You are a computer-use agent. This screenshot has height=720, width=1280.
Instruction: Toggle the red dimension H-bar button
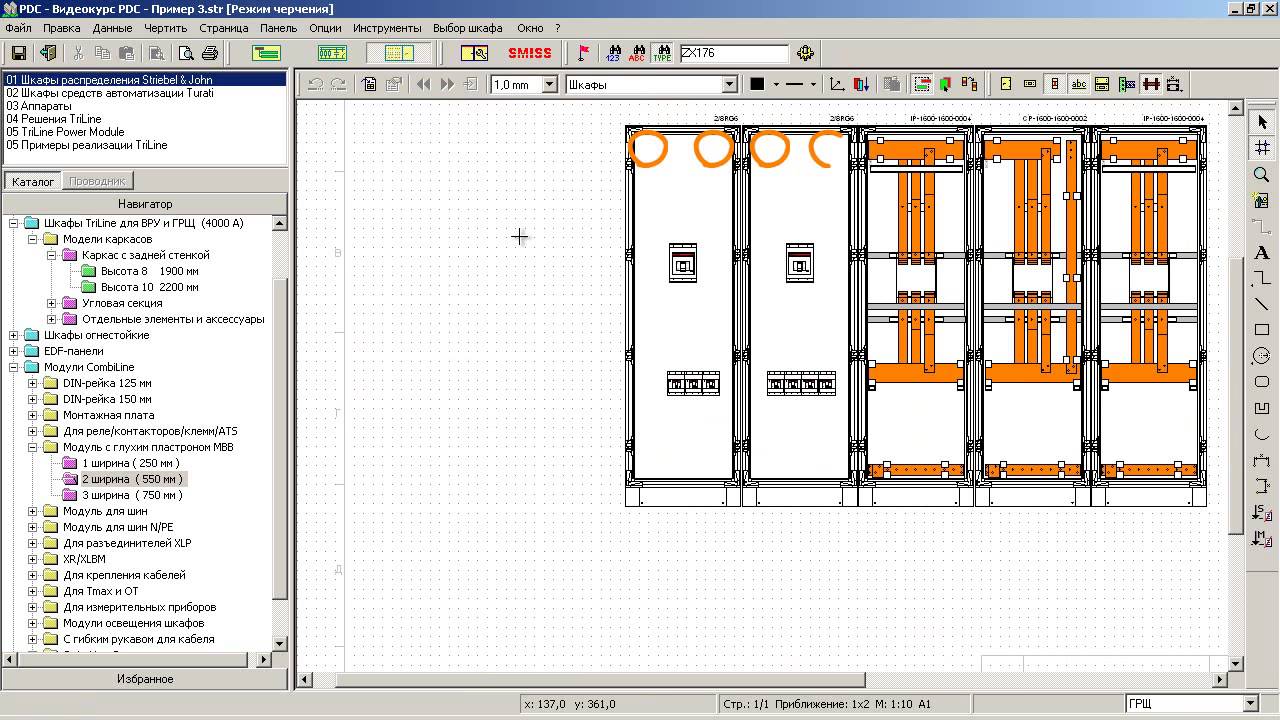click(x=1151, y=84)
